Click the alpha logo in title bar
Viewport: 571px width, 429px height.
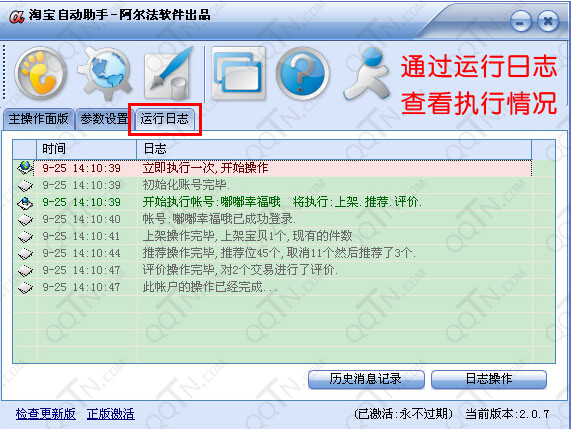17,16
